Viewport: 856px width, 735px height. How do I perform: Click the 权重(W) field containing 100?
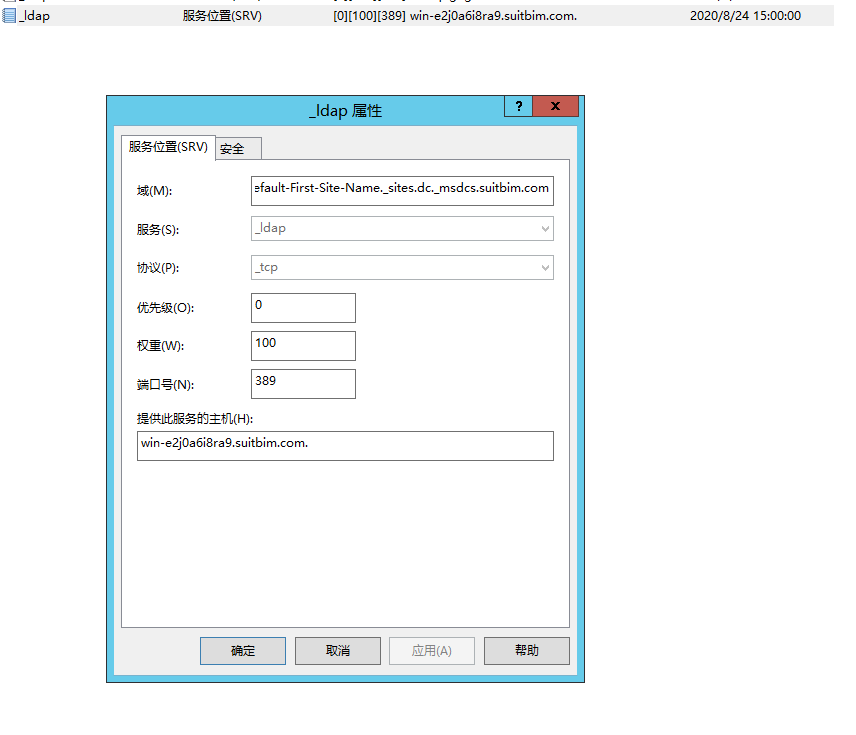pos(303,345)
